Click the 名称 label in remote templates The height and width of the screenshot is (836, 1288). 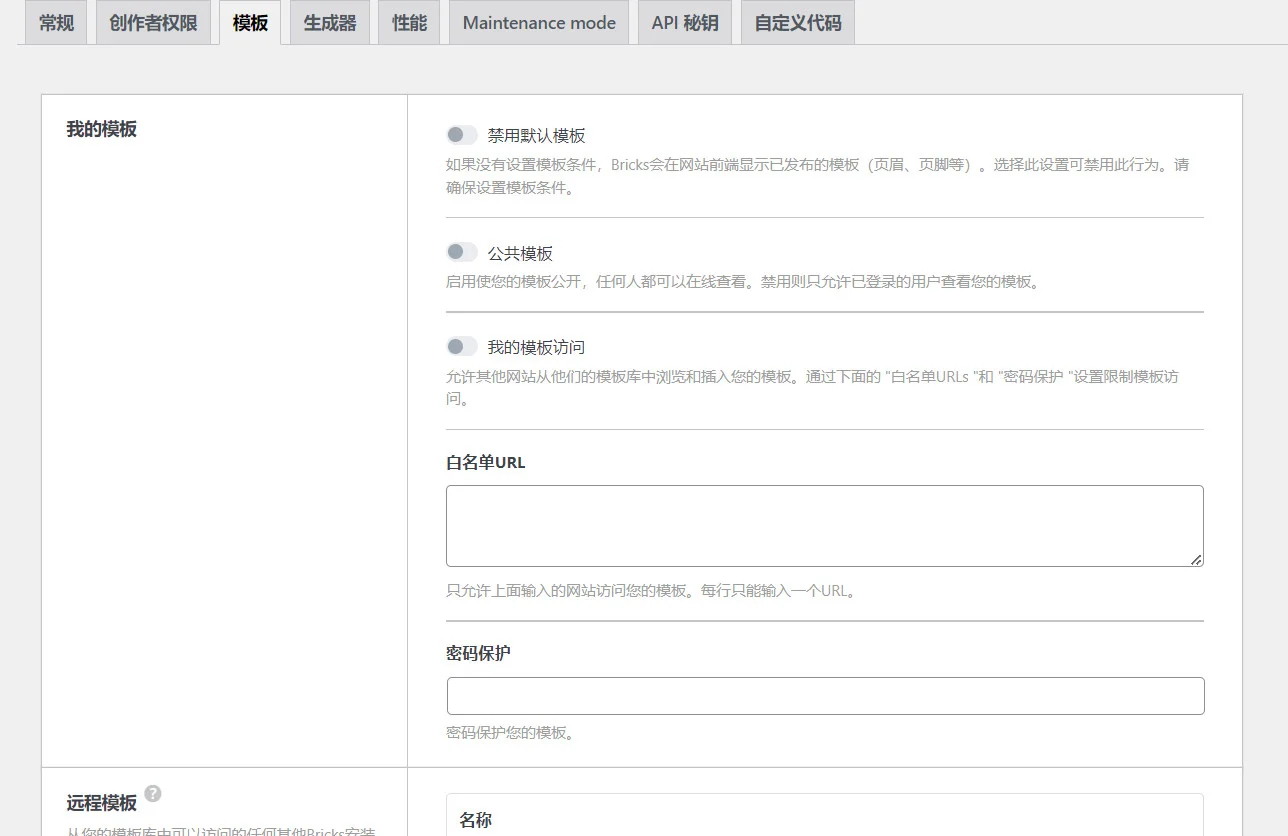(x=476, y=820)
